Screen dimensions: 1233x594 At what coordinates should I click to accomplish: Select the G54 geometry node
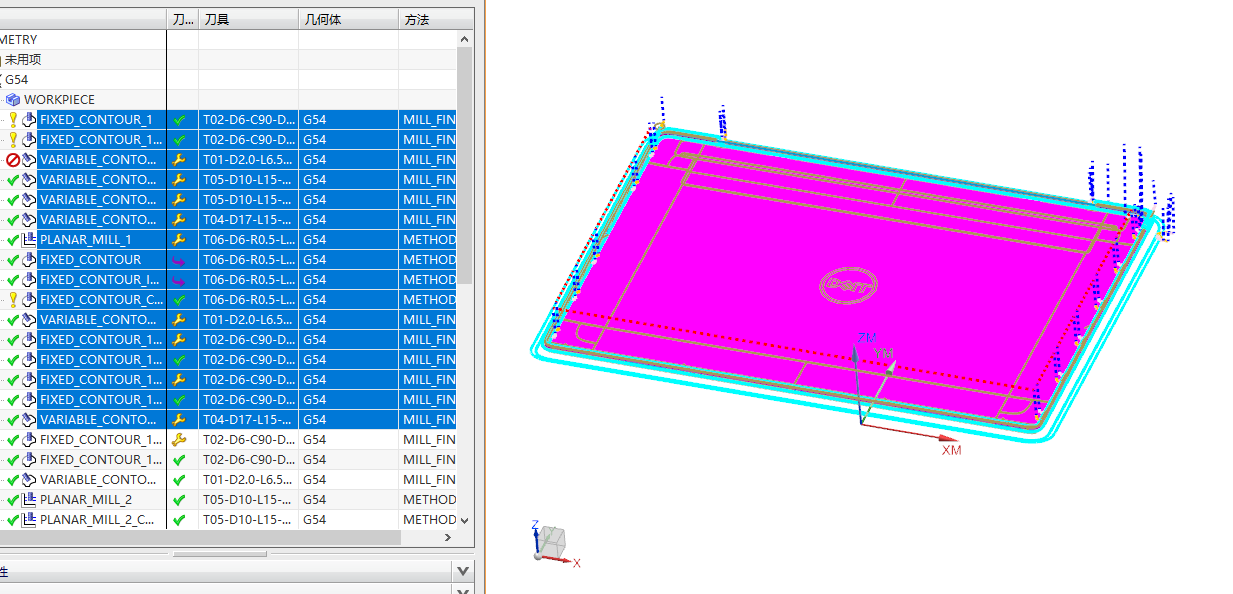16,80
